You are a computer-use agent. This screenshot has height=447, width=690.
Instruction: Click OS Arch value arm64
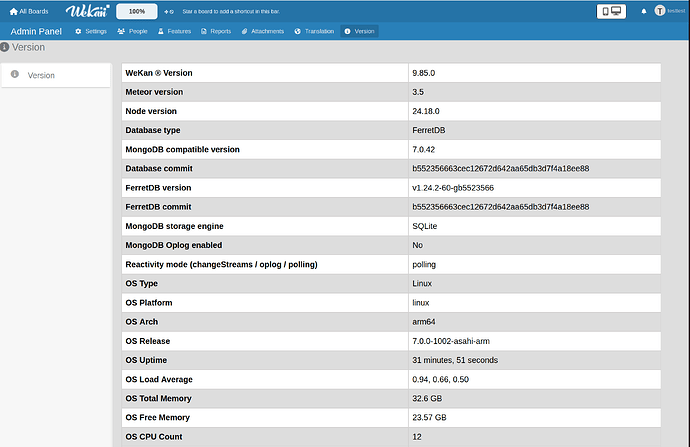[x=424, y=322]
